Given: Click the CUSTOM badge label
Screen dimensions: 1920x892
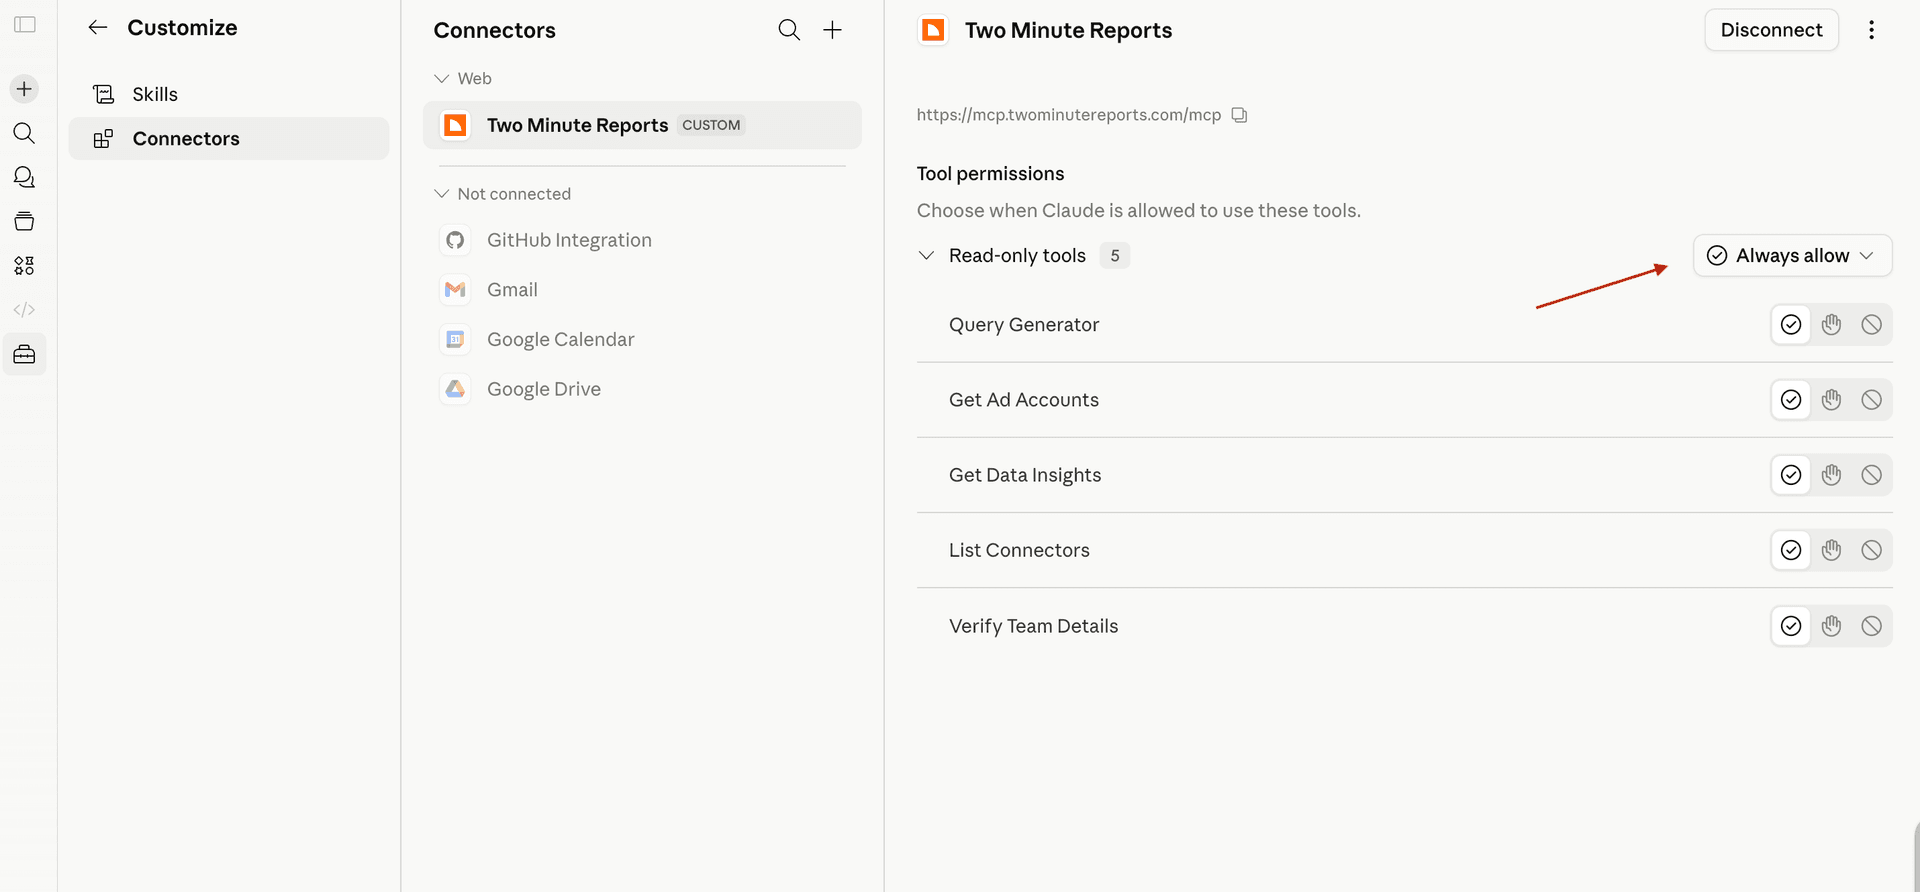Looking at the screenshot, I should [x=711, y=125].
